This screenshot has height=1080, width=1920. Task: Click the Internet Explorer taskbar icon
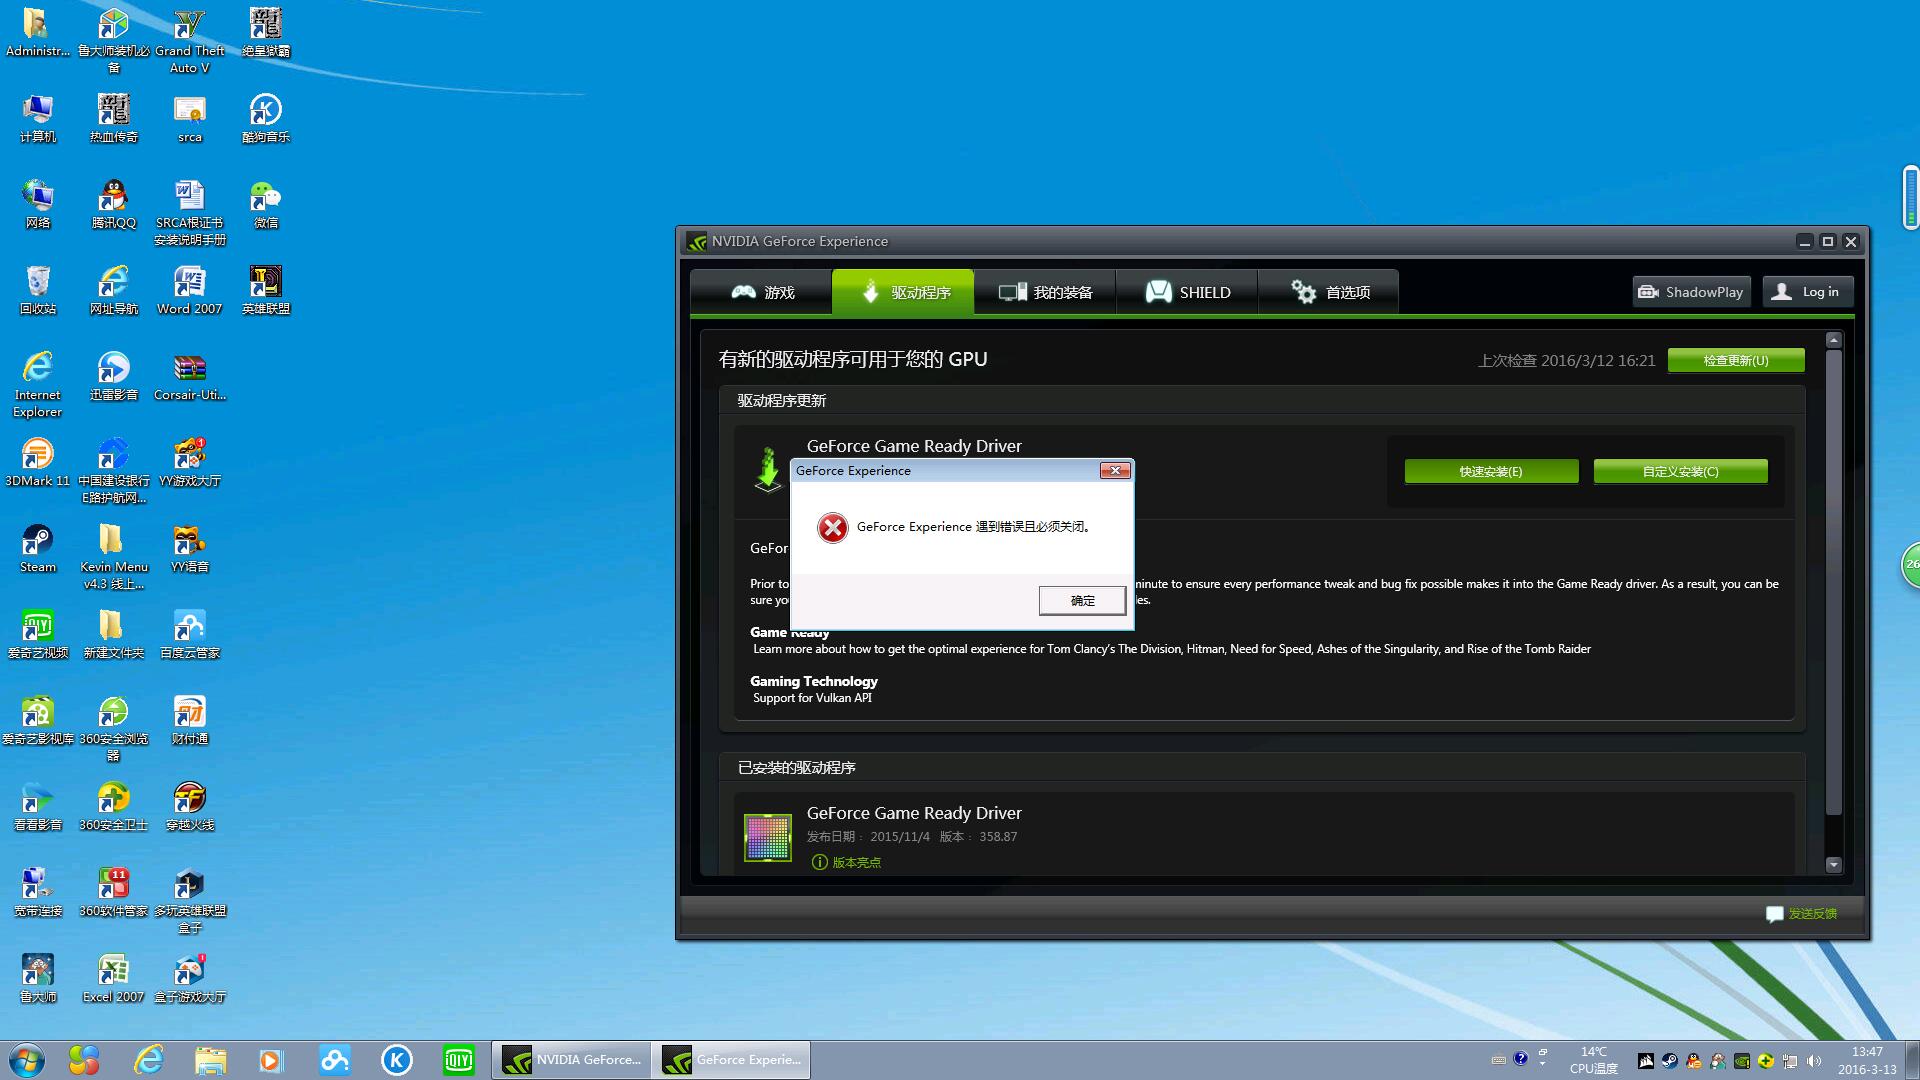click(x=149, y=1060)
